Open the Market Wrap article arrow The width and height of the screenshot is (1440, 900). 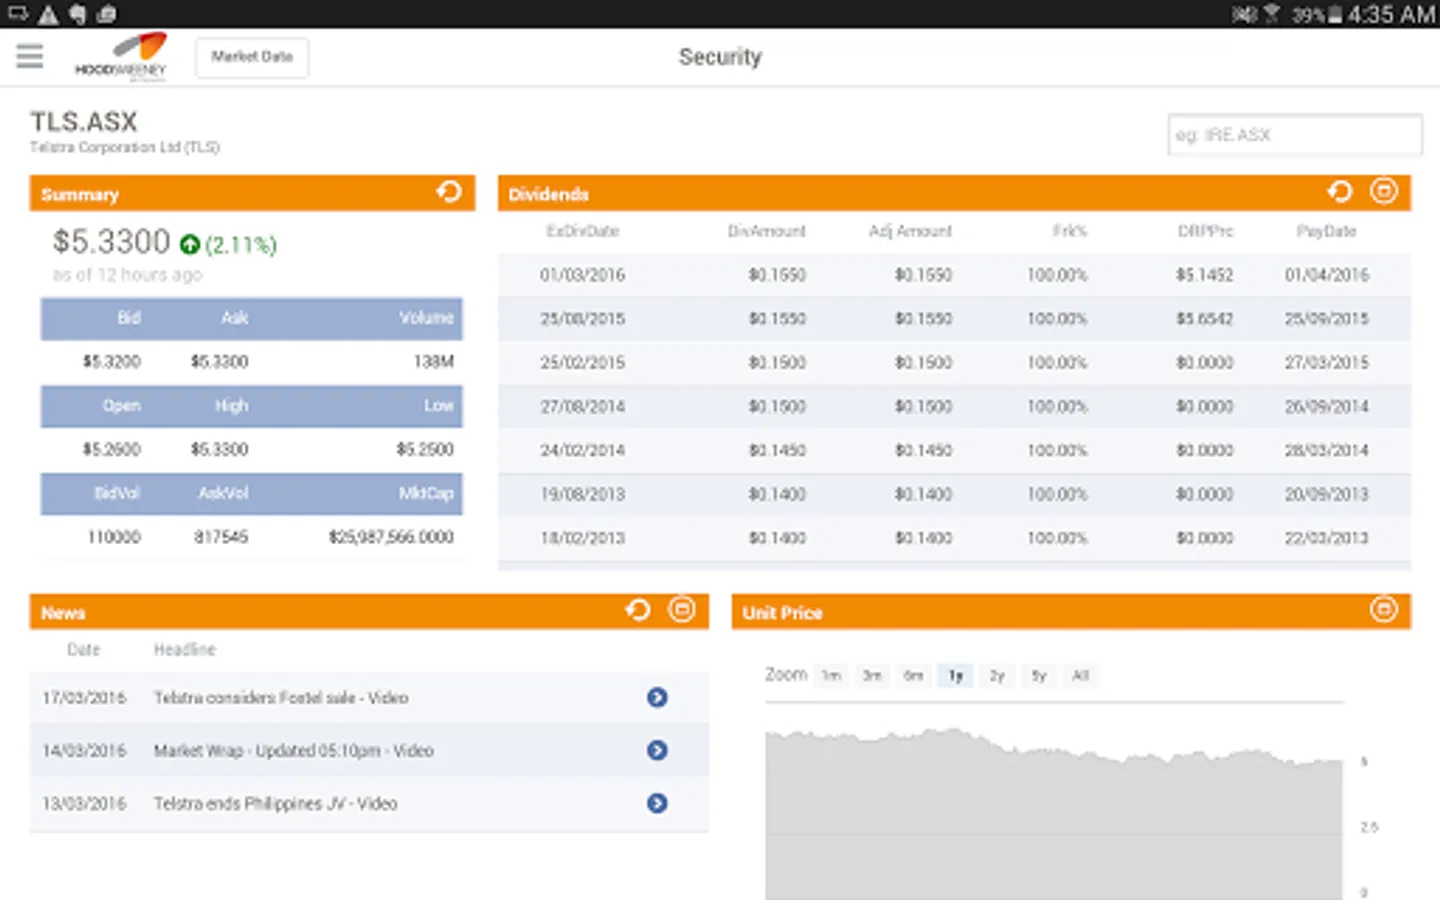(x=657, y=750)
